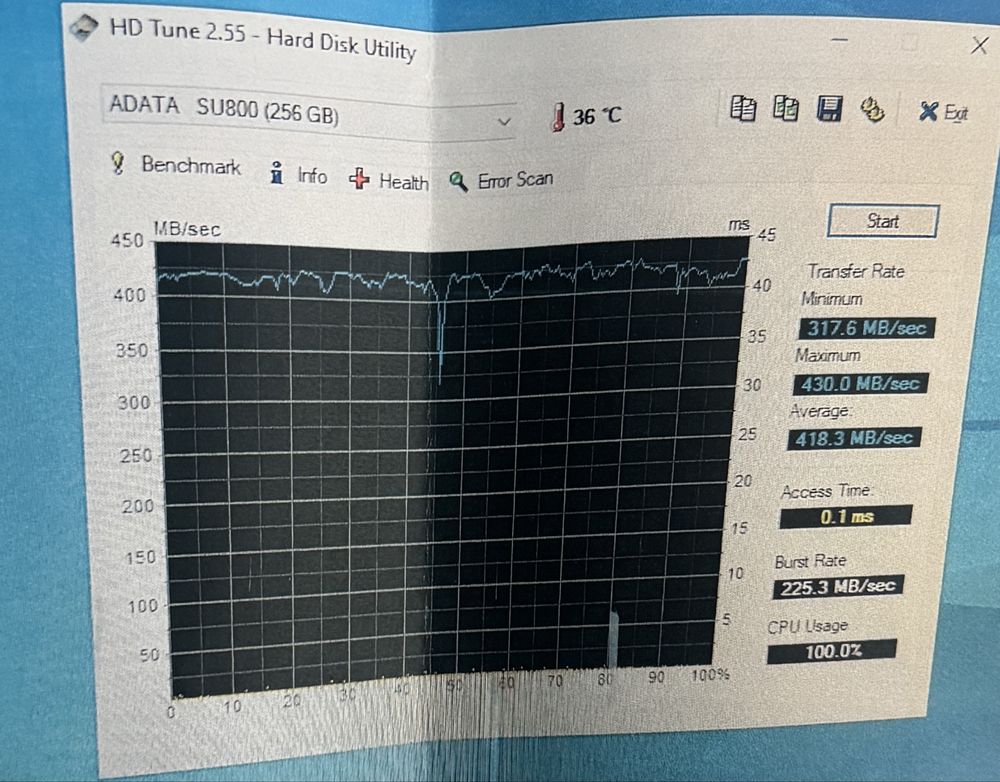Image resolution: width=1000 pixels, height=782 pixels.
Task: Click the 36 °C temperature reading
Action: pyautogui.click(x=596, y=116)
